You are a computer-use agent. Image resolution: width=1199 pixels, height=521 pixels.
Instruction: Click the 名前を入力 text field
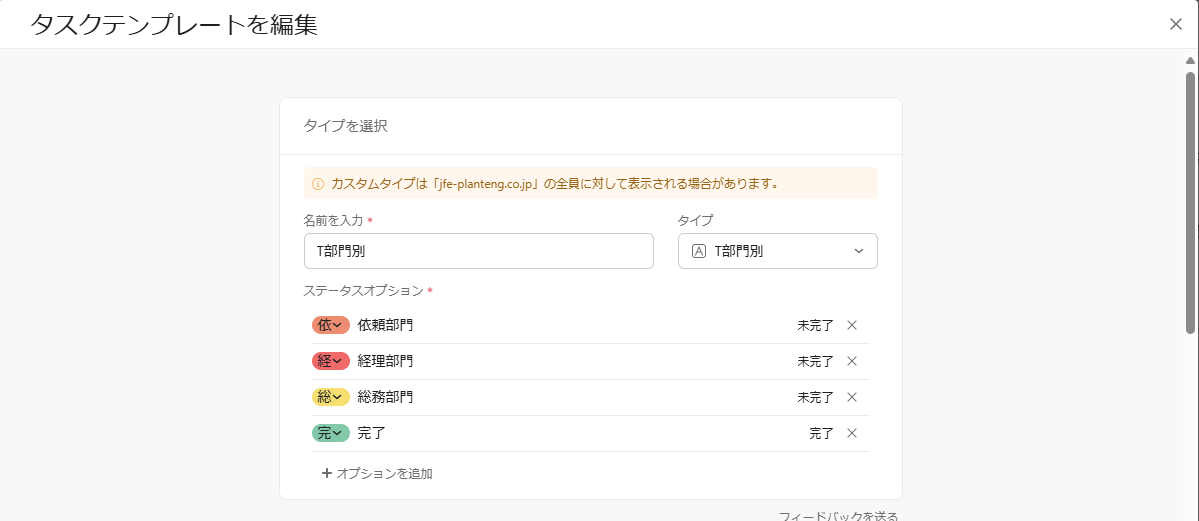(479, 251)
